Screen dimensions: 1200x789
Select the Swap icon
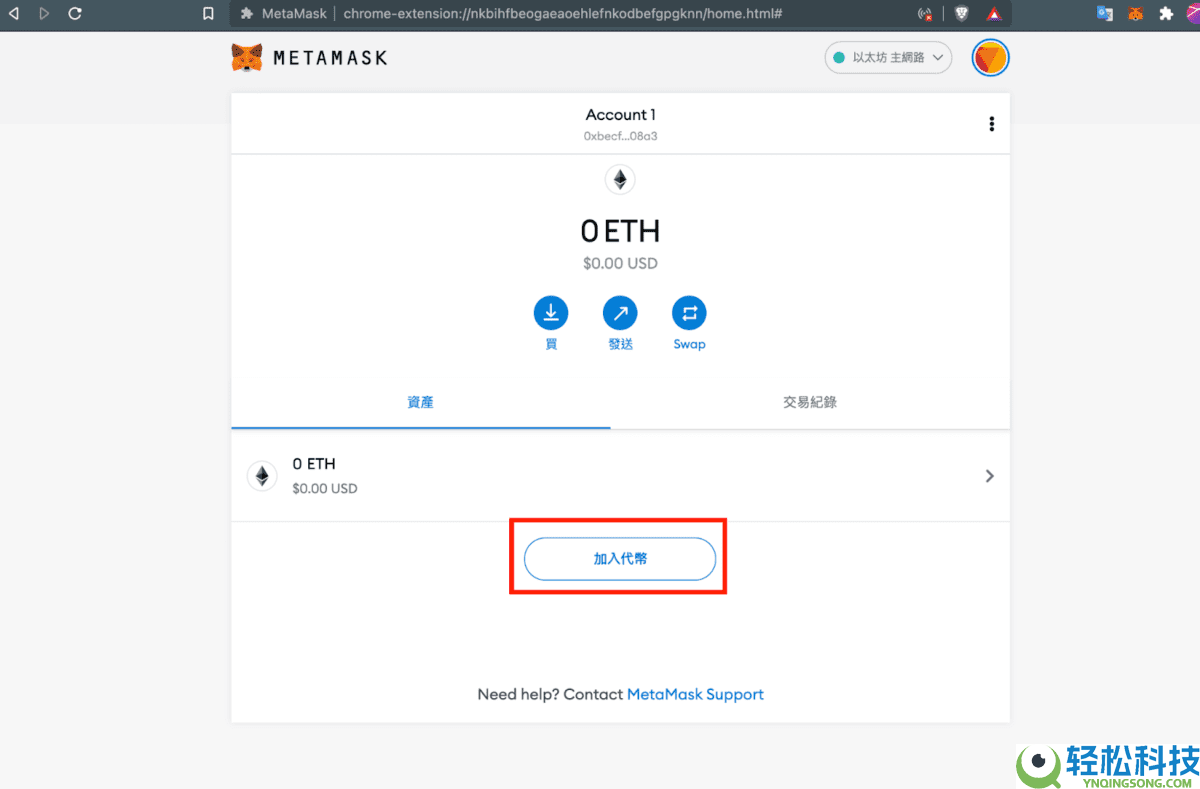click(x=689, y=312)
